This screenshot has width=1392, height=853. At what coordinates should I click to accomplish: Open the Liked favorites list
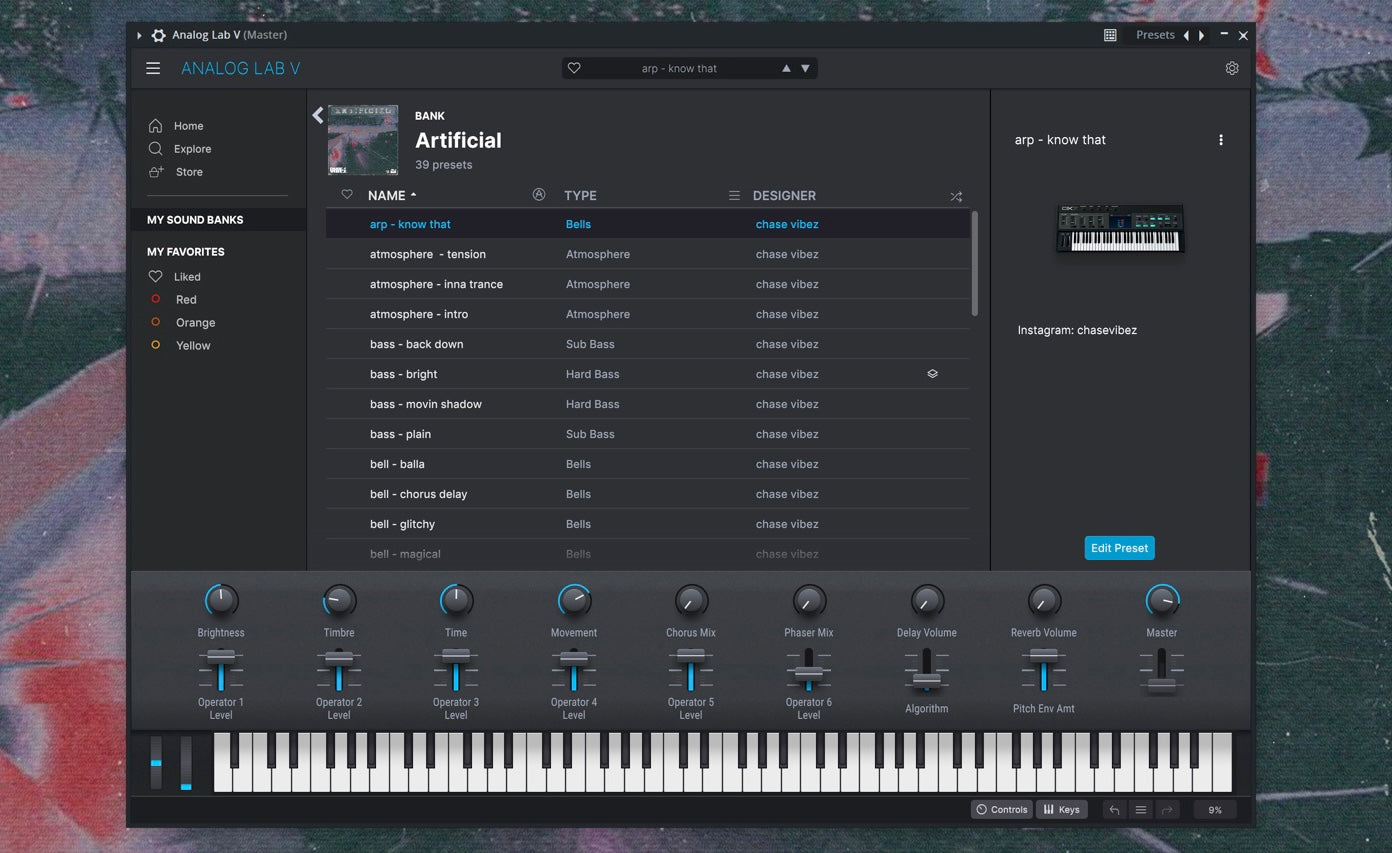[175, 277]
